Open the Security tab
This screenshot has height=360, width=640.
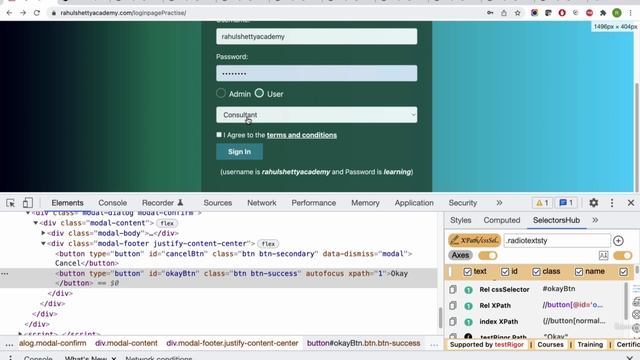pyautogui.click(x=462, y=203)
